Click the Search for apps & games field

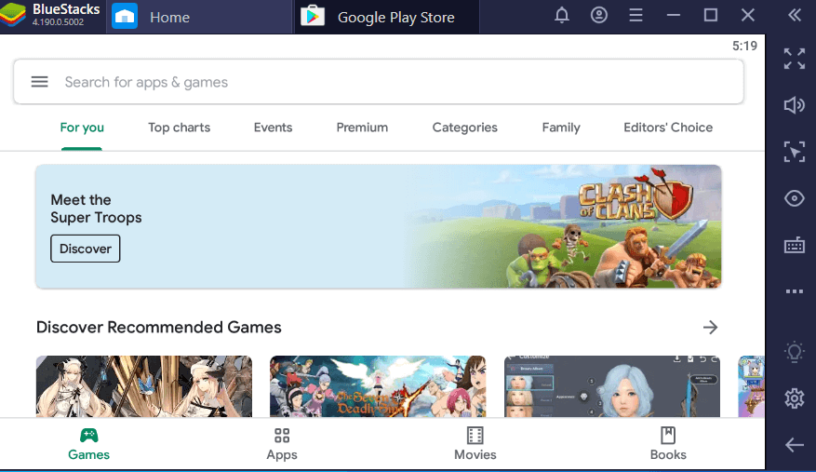(x=378, y=82)
